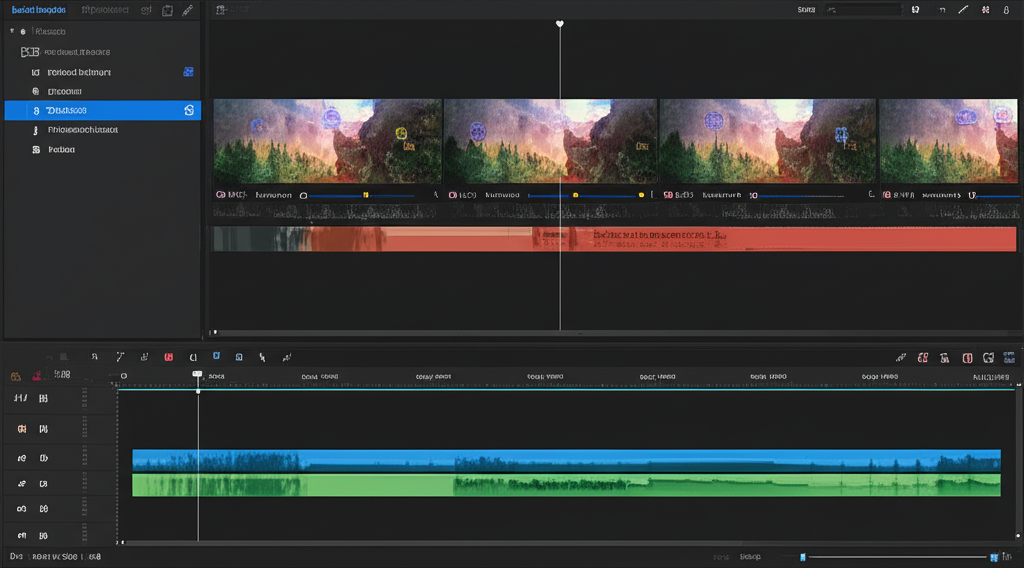Click the red icon in the lower-left timeline toolbar
Viewport: 1024px width, 568px height.
[x=168, y=357]
